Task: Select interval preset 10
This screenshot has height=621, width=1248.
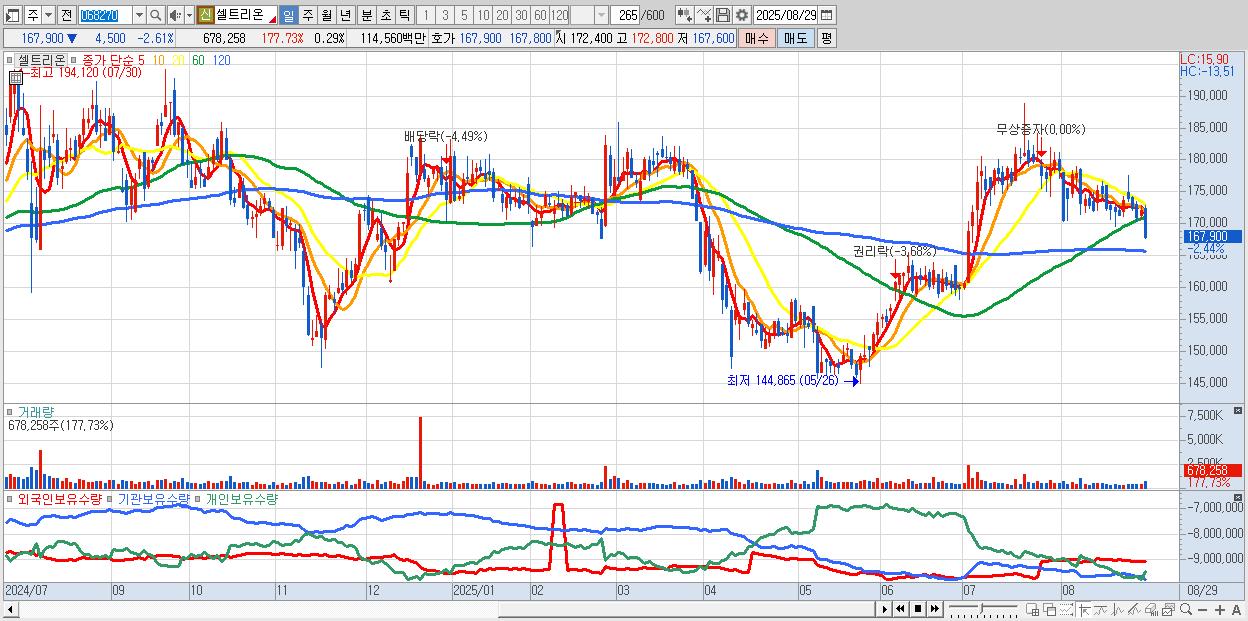Action: [x=483, y=15]
